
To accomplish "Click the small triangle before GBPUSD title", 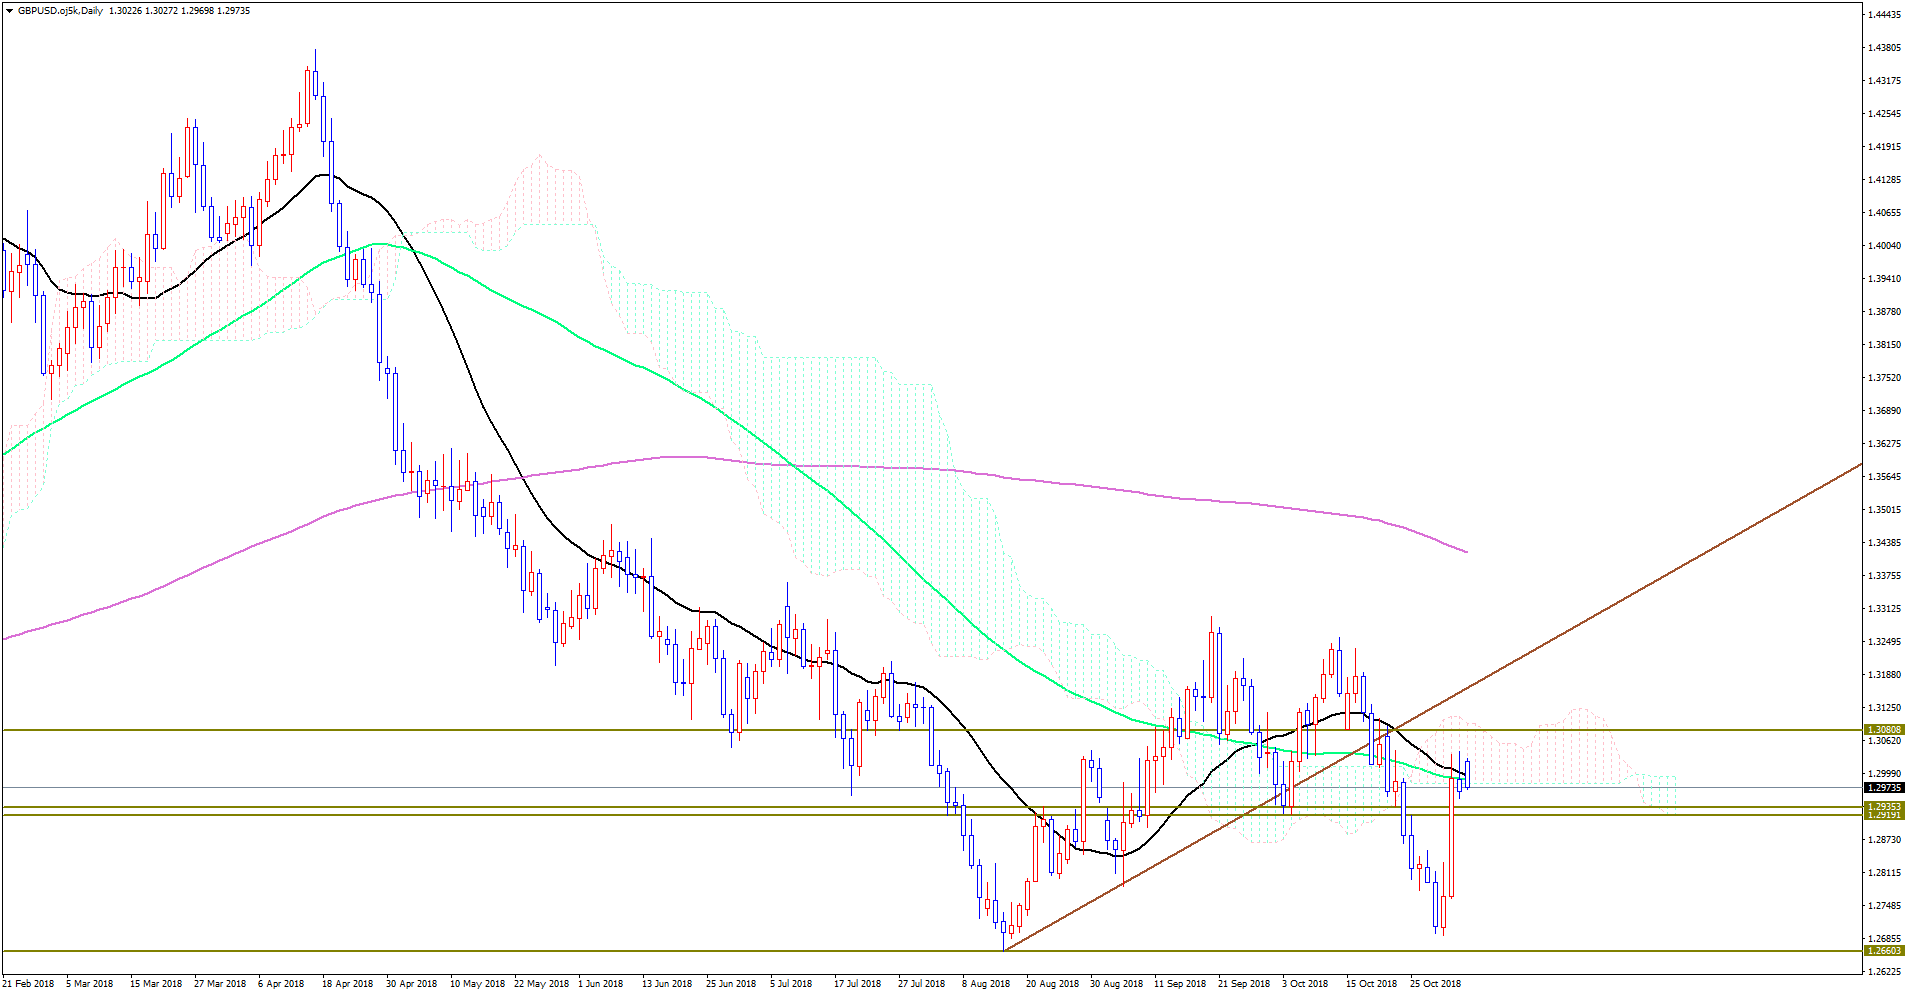I will pyautogui.click(x=9, y=11).
